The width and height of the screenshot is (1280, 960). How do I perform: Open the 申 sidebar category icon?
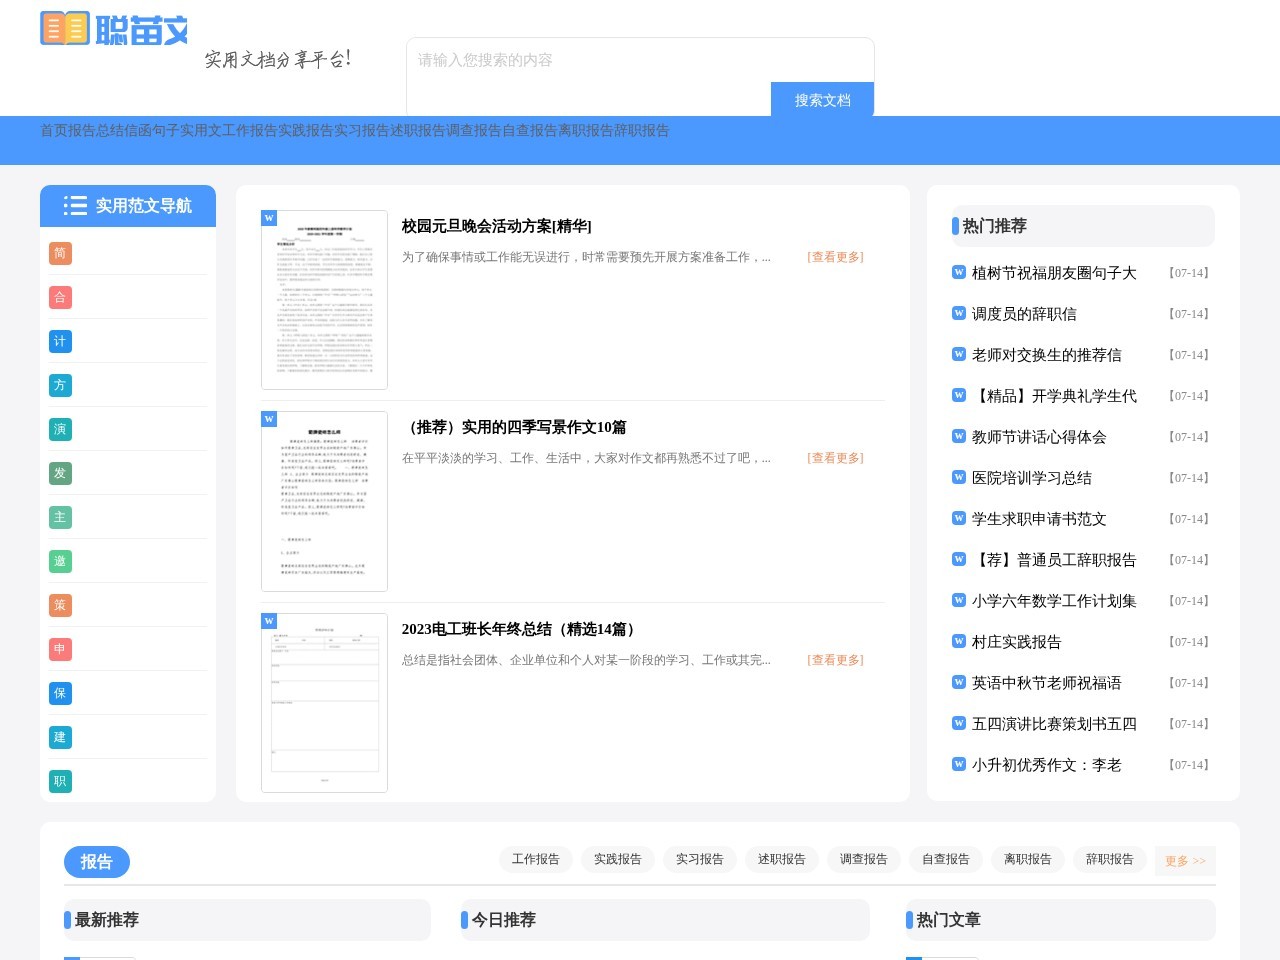[60, 649]
